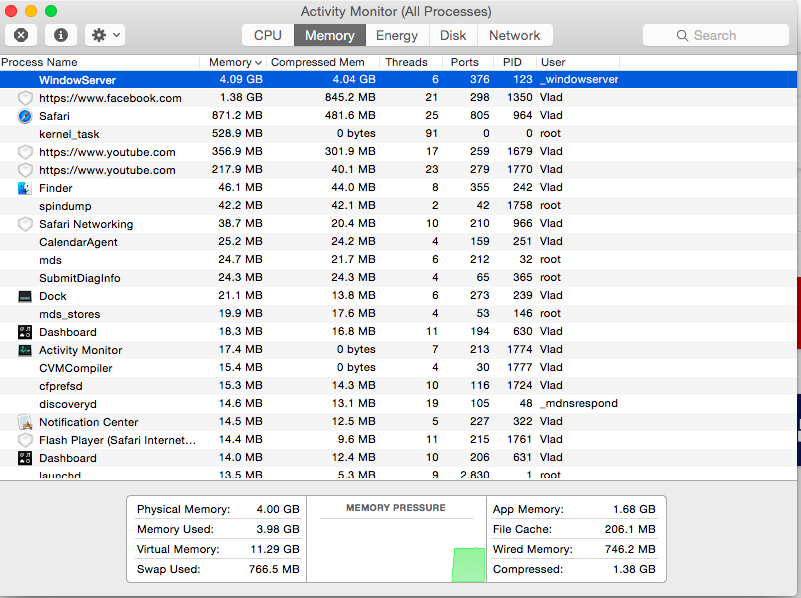This screenshot has width=801, height=598.
Task: Select the discoveryd process row
Action: click(398, 404)
